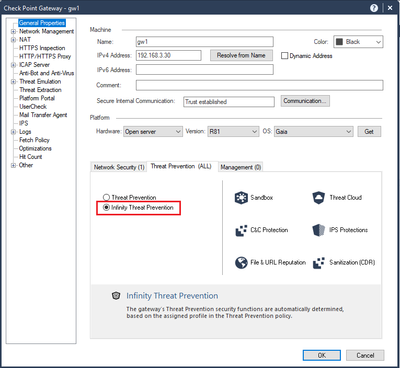Enable the Dynamic Address checkbox
The width and height of the screenshot is (400, 368).
[x=284, y=56]
